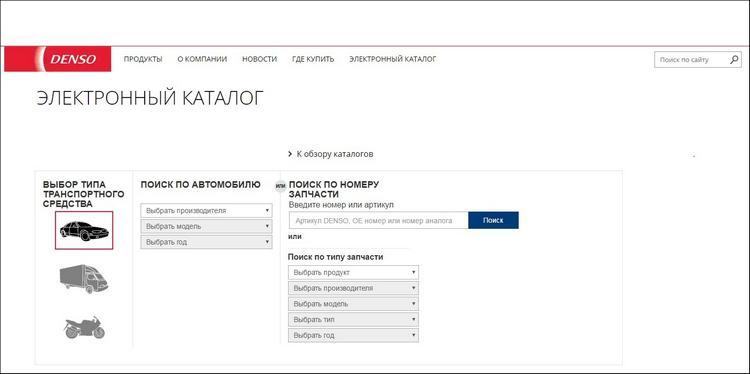The width and height of the screenshot is (750, 374).
Task: Click the site search magnifier icon
Action: pyautogui.click(x=734, y=60)
